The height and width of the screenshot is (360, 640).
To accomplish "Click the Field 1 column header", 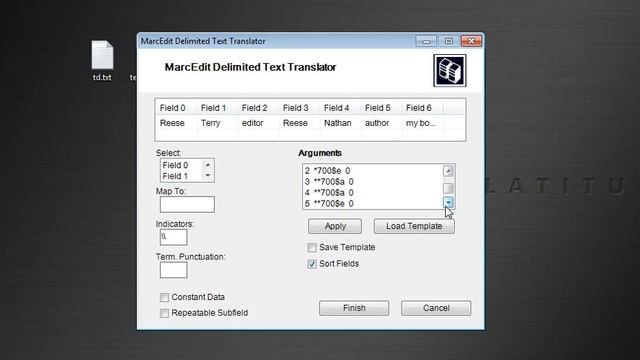I will (218, 108).
